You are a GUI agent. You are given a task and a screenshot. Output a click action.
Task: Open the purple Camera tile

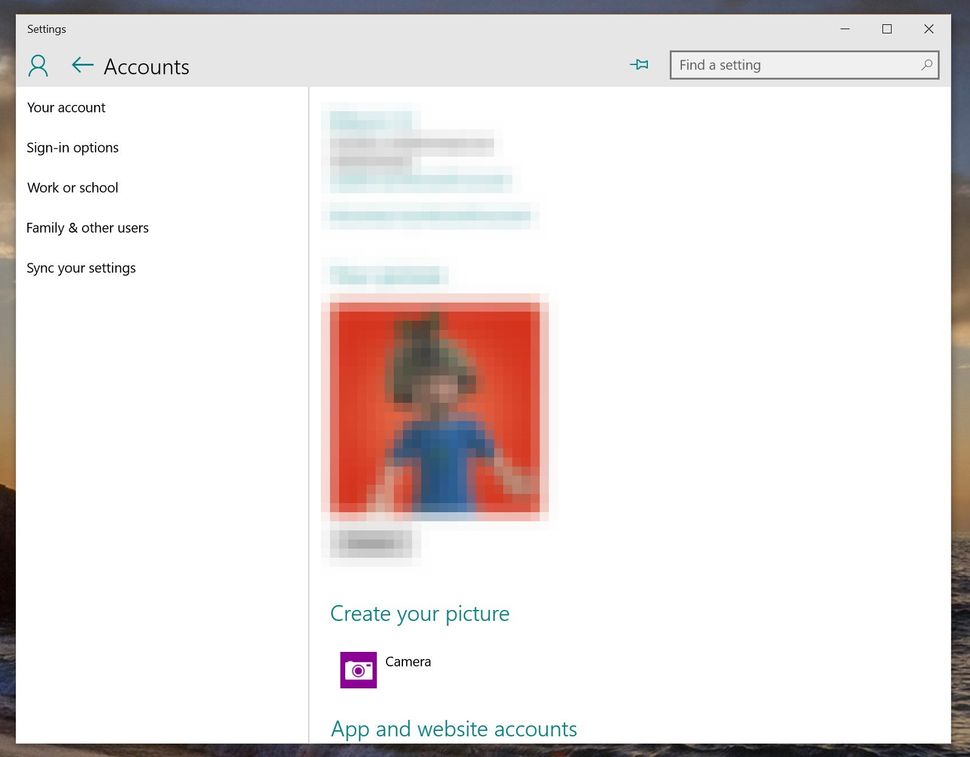click(357, 669)
